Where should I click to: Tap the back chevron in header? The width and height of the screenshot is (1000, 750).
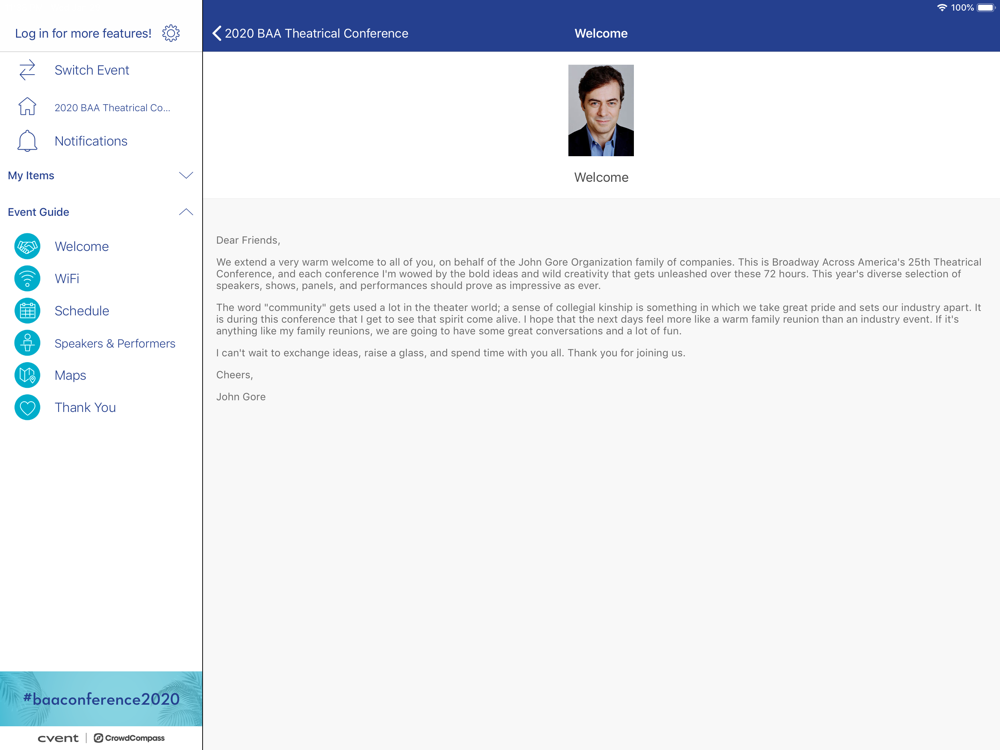[x=217, y=33]
